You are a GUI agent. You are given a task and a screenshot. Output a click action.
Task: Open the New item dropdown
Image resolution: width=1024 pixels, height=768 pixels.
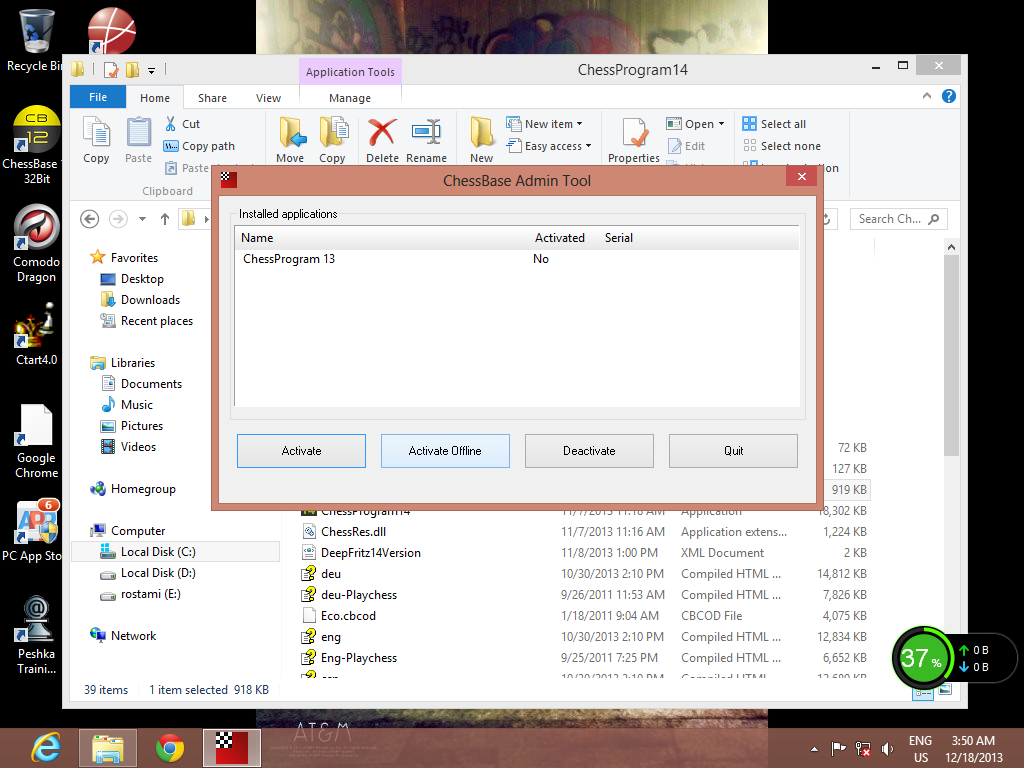545,123
